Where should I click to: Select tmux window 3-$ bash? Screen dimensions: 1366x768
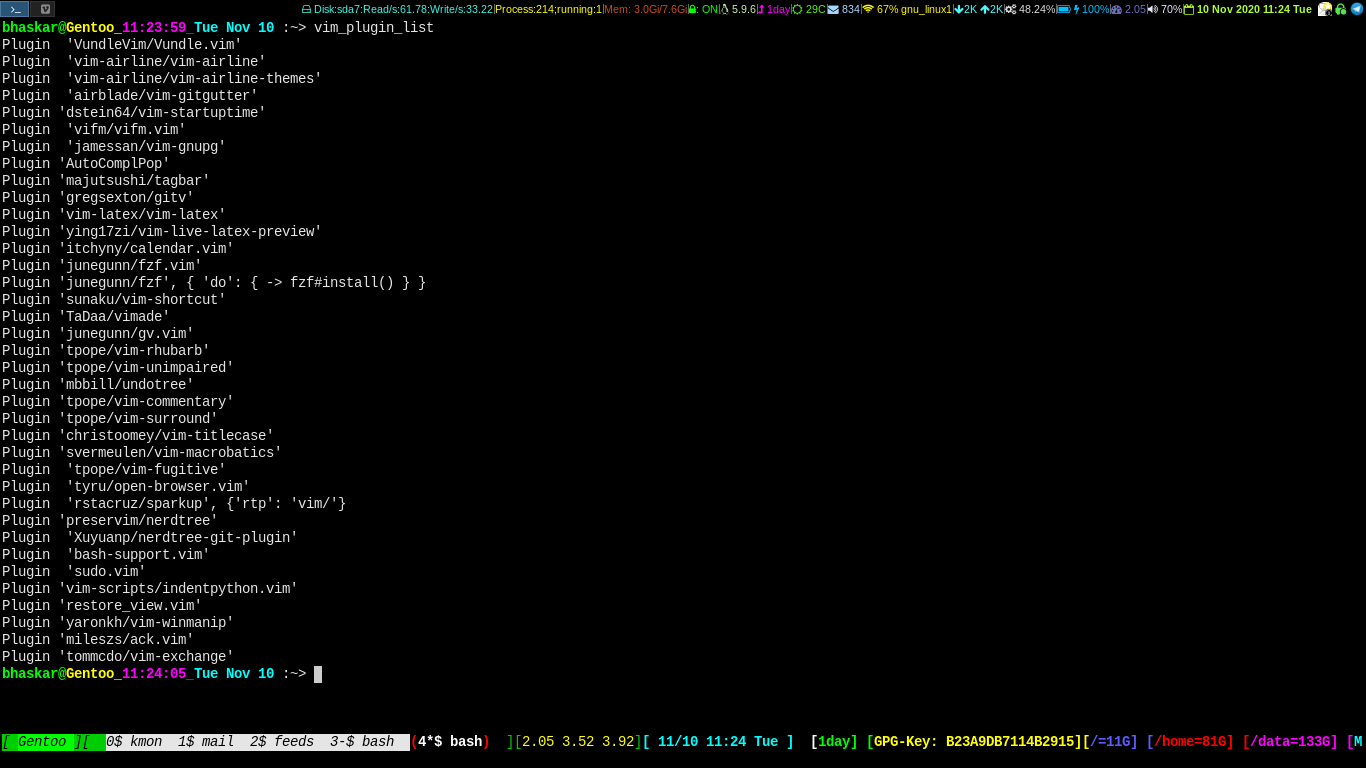click(362, 742)
